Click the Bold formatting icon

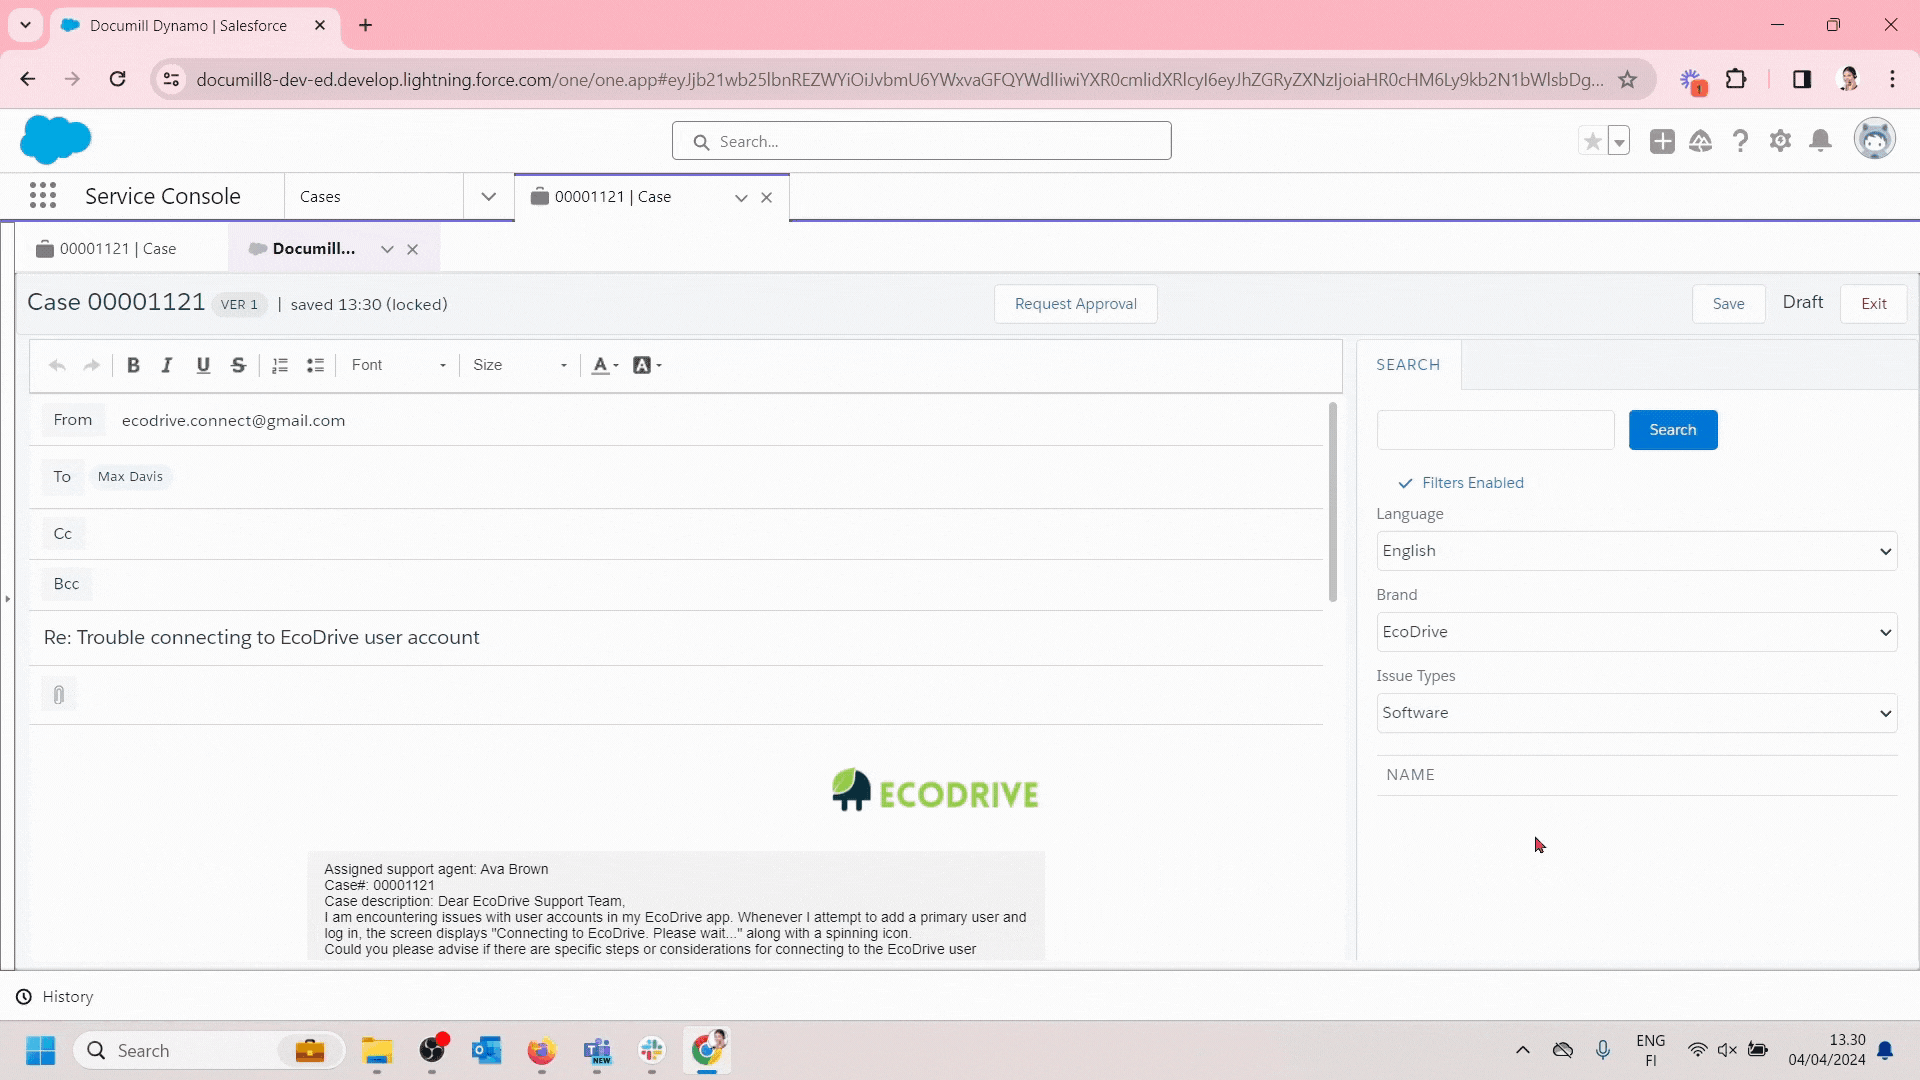click(x=133, y=365)
